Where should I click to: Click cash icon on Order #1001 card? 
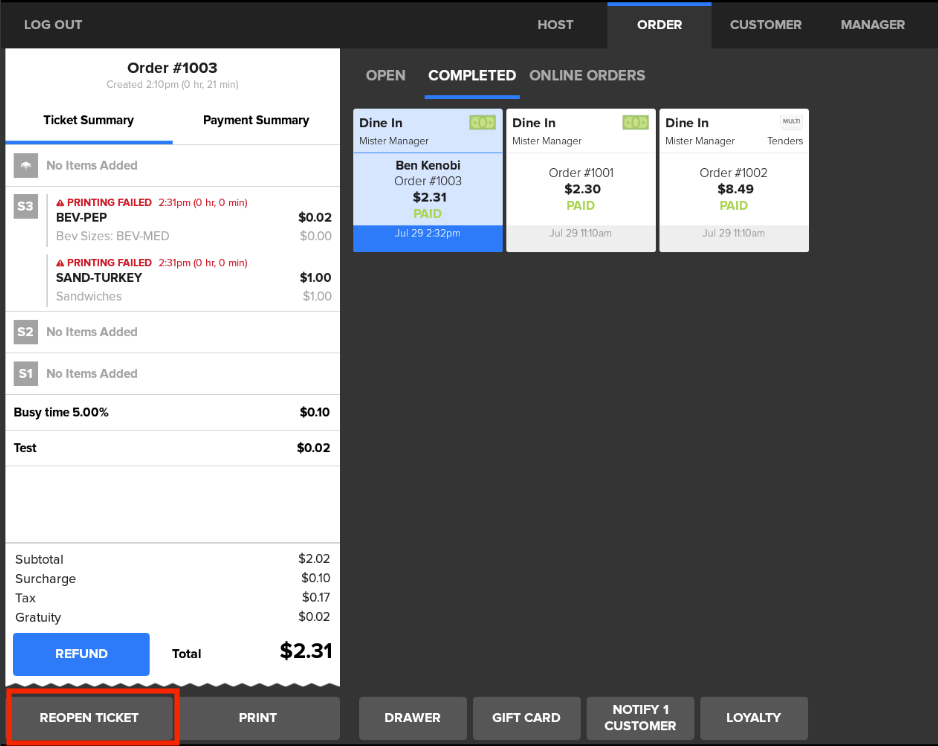click(x=635, y=123)
